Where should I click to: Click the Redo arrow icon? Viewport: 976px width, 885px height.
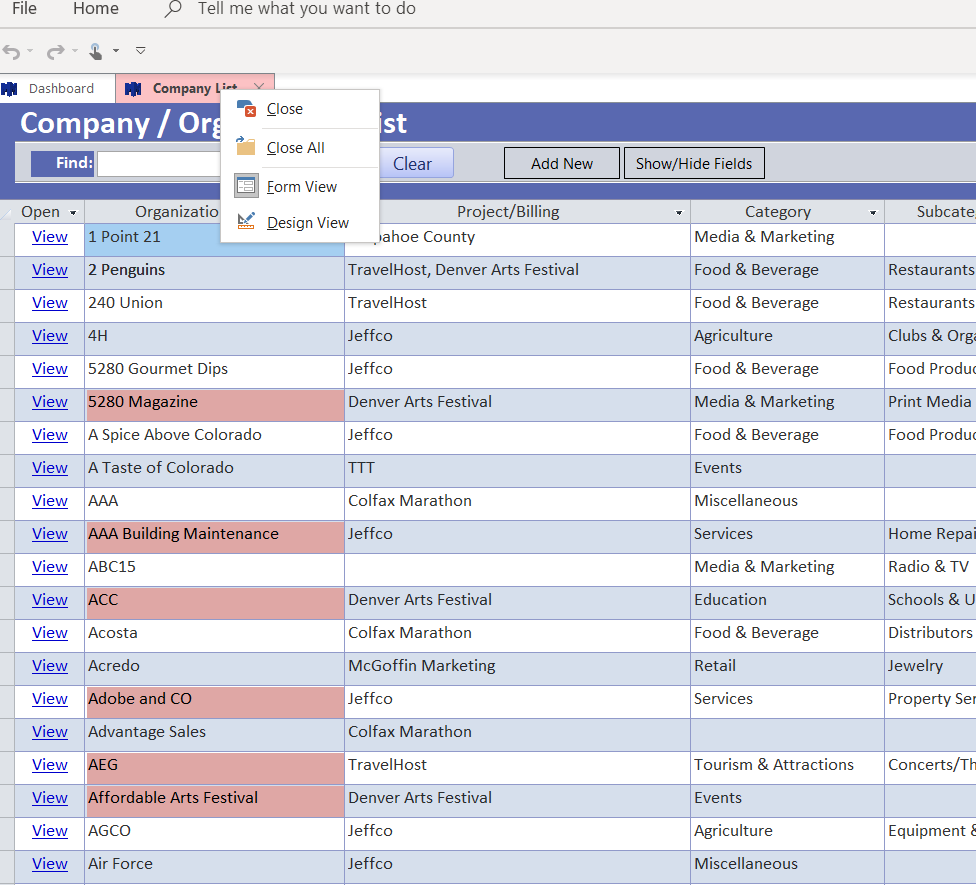[x=55, y=51]
